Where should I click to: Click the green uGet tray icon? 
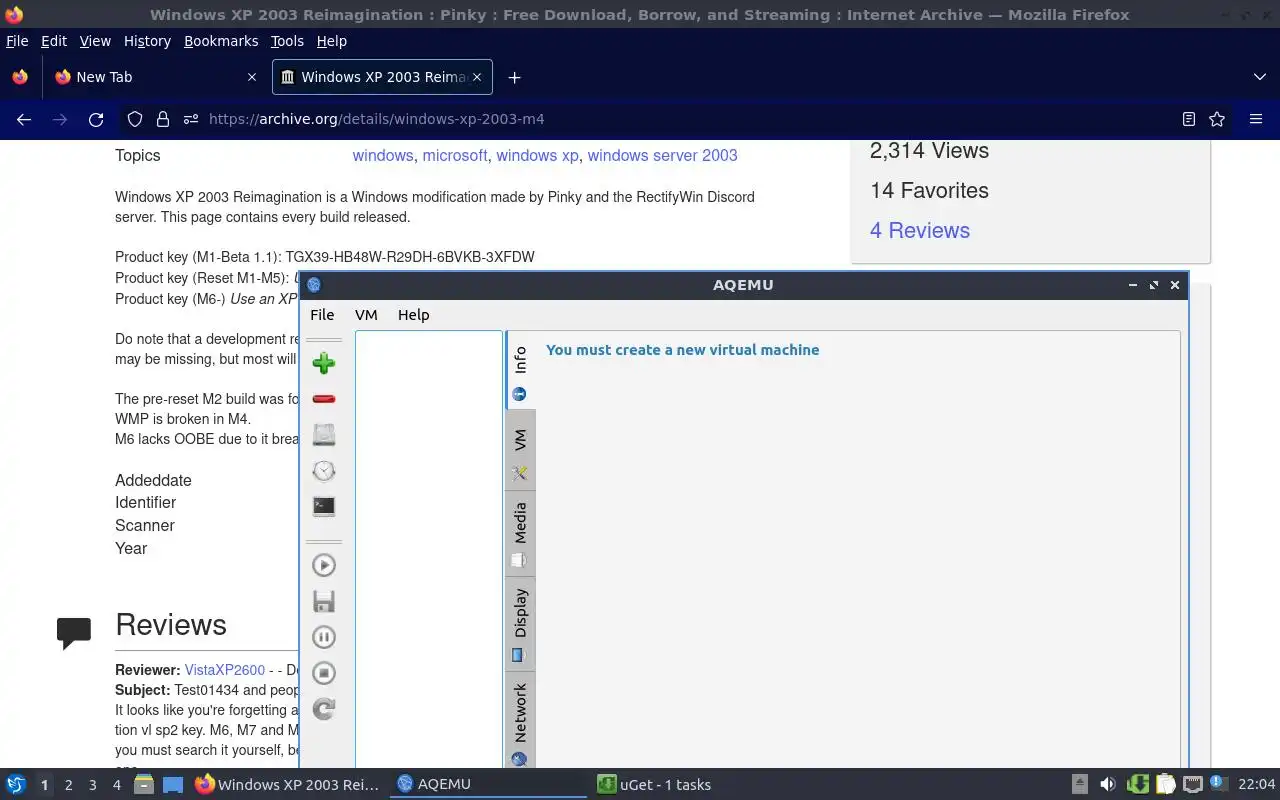coord(1137,785)
